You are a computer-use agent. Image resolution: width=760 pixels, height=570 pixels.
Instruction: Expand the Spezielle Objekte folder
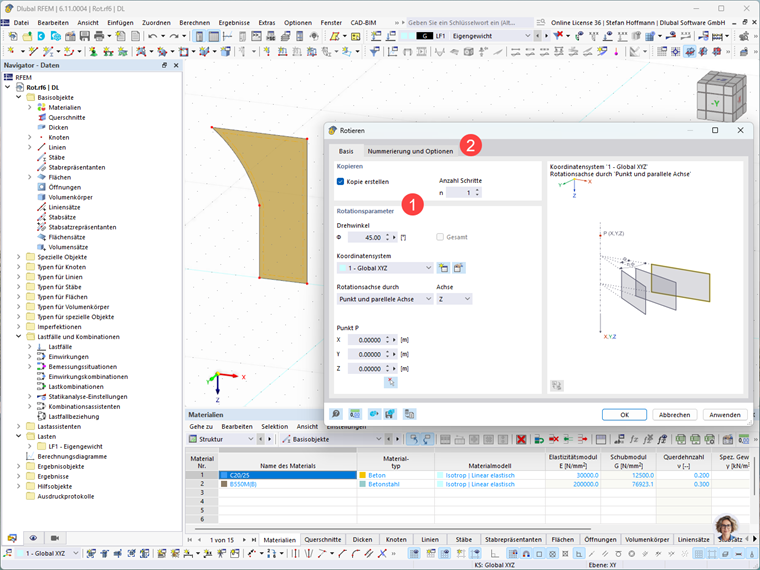pos(18,257)
